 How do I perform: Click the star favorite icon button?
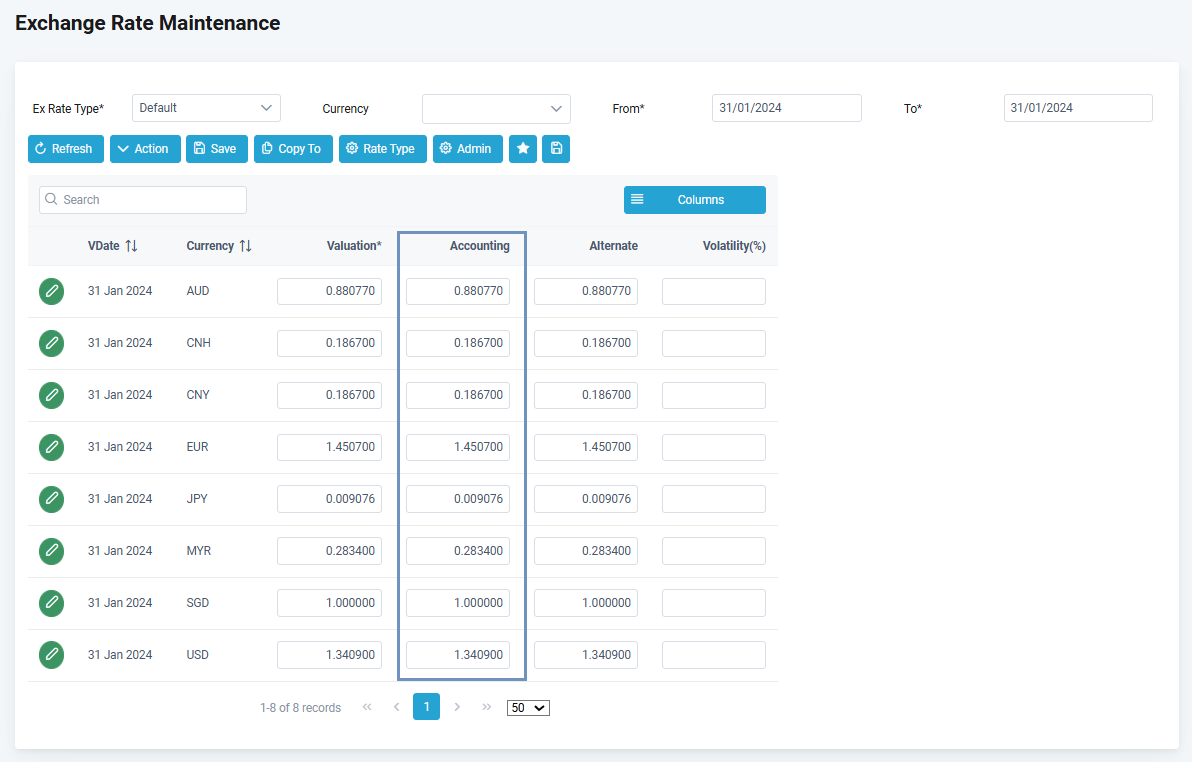[x=522, y=149]
